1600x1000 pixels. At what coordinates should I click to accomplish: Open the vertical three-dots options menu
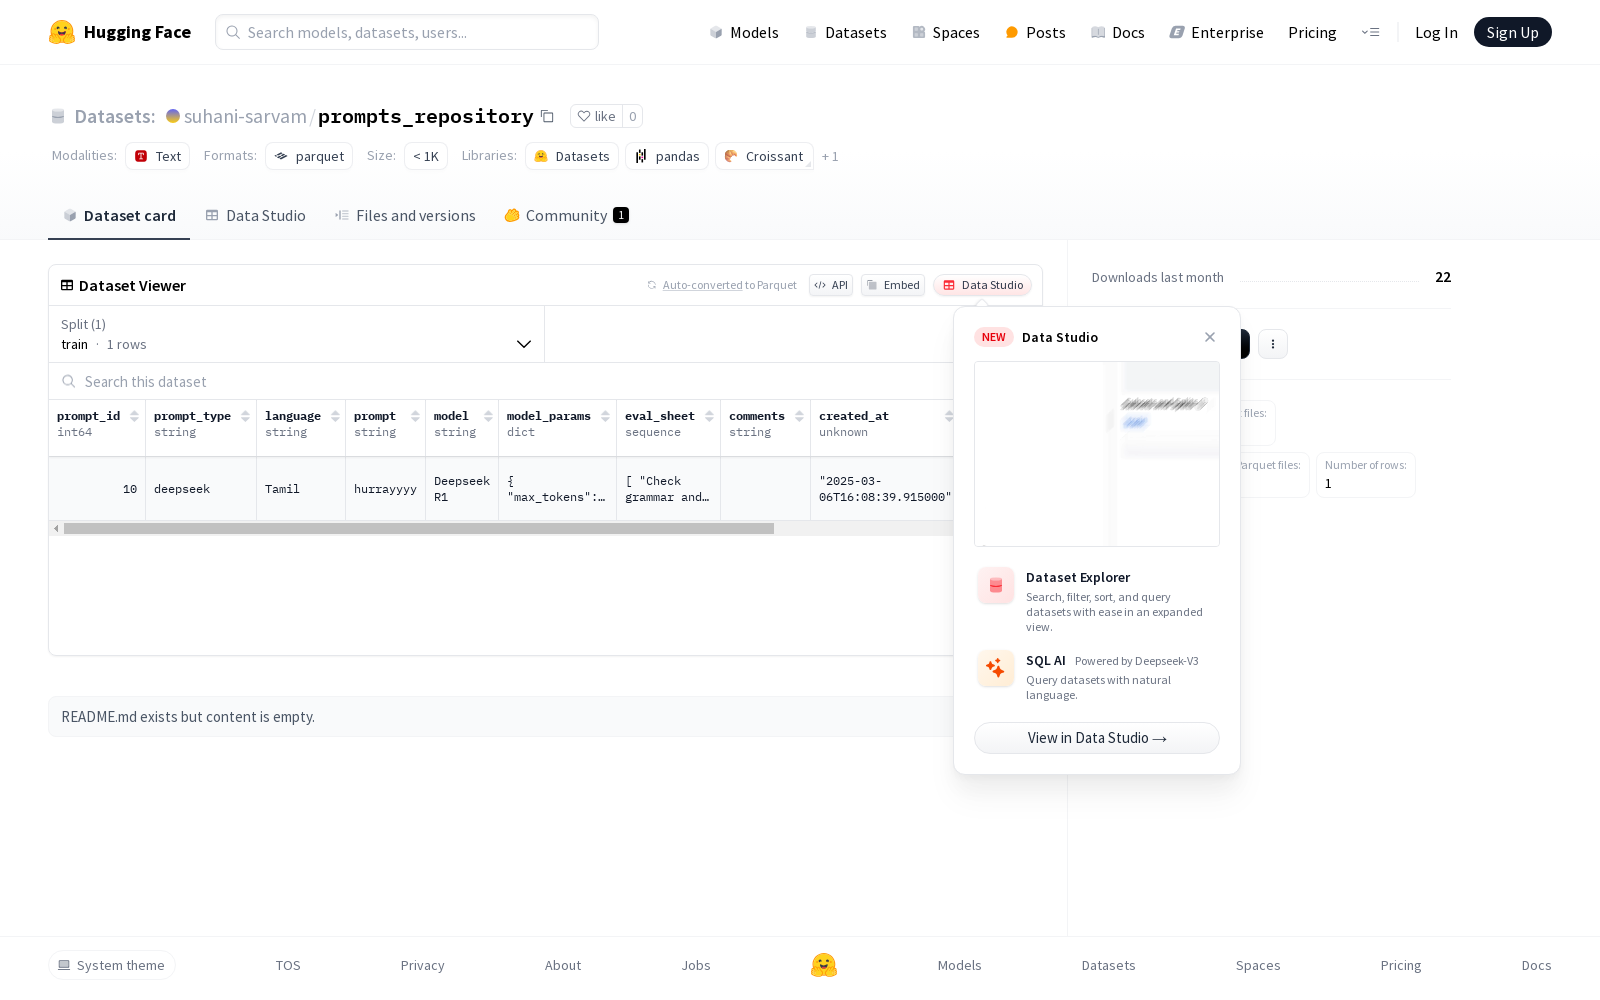click(x=1273, y=344)
